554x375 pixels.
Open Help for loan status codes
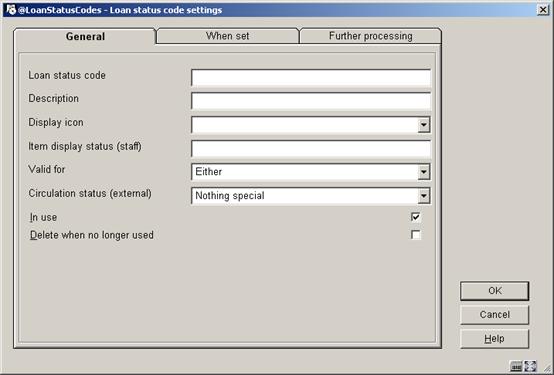pos(494,339)
